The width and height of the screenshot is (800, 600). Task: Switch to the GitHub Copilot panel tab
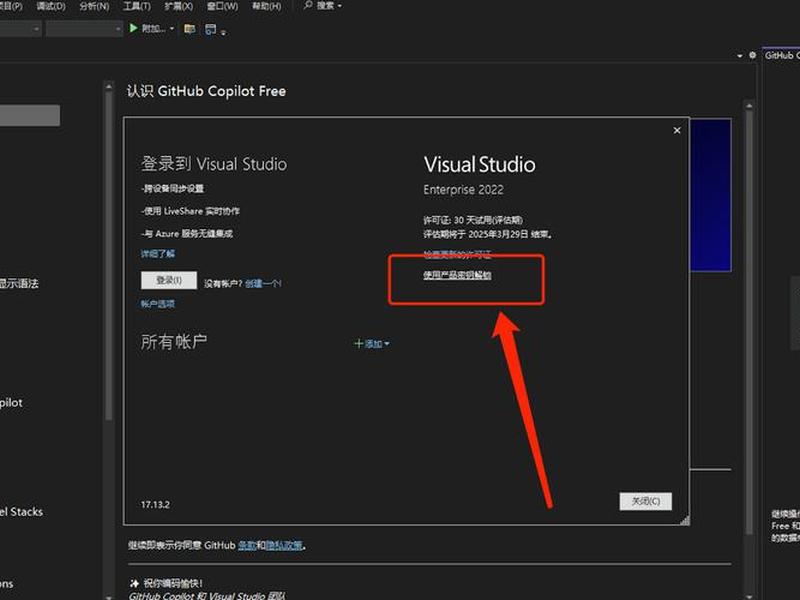(x=781, y=56)
